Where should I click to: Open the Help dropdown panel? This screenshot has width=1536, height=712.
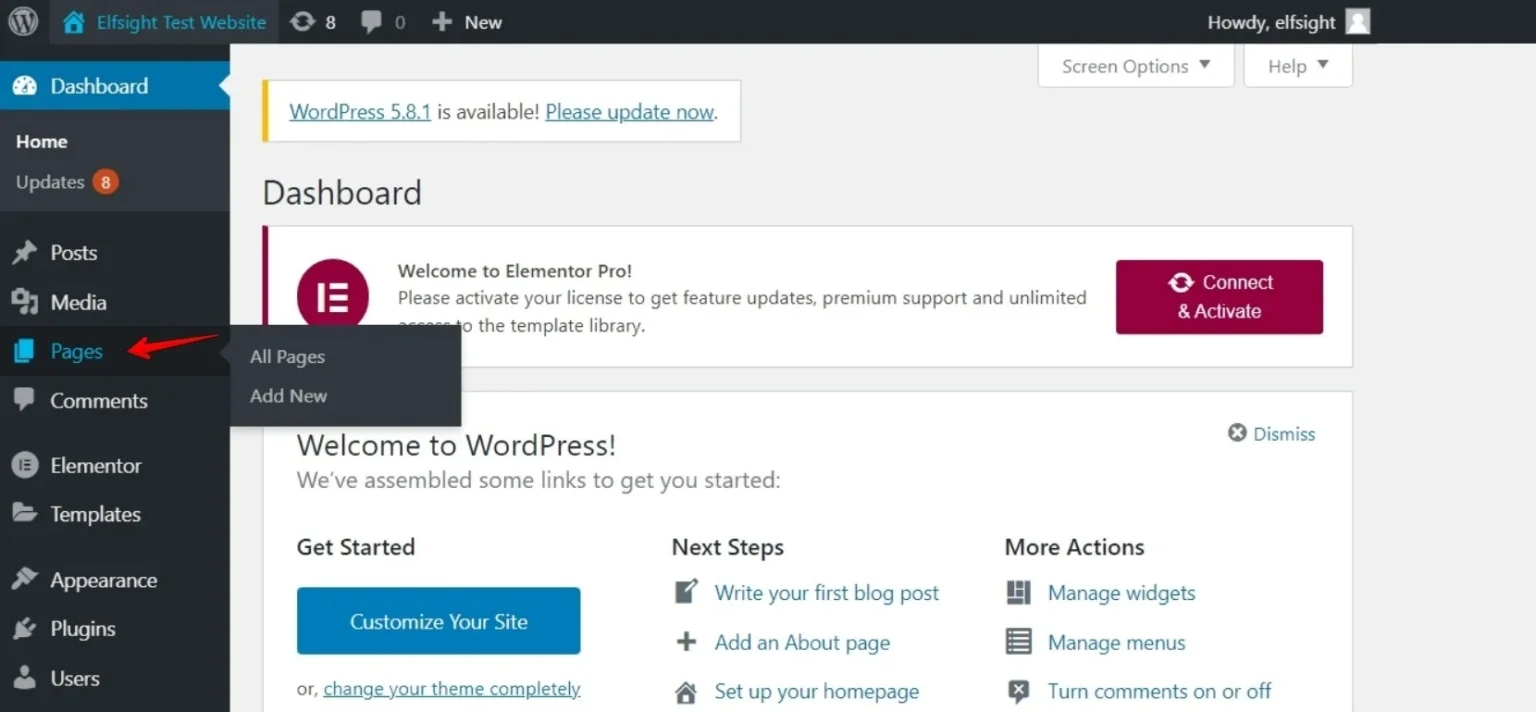point(1296,65)
